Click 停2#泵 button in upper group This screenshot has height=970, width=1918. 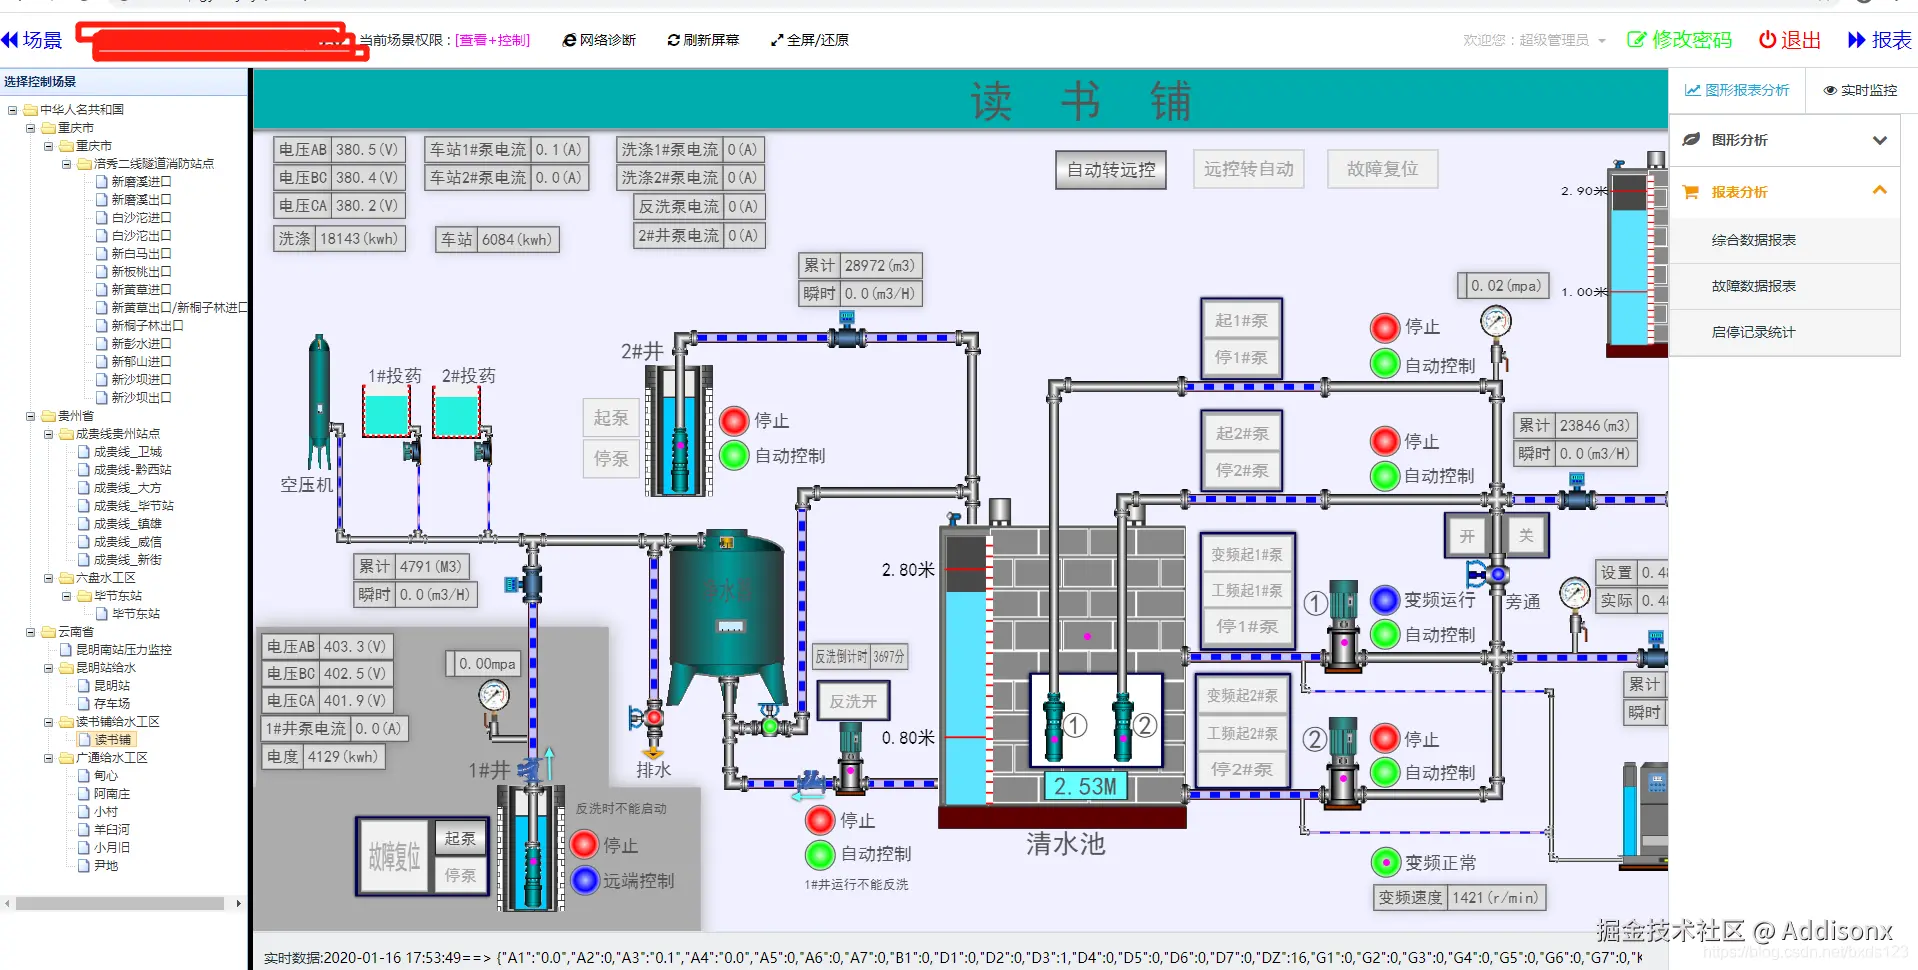pyautogui.click(x=1242, y=470)
